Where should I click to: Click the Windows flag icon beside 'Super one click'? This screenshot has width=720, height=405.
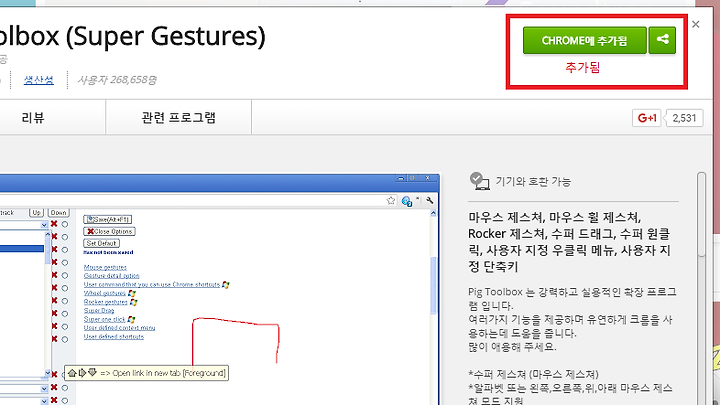131,319
